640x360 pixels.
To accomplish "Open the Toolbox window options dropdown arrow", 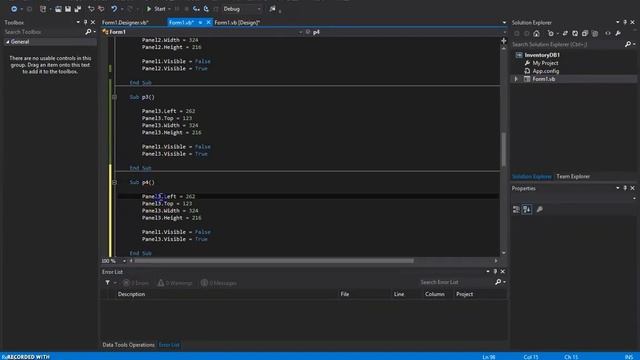I will (x=78, y=22).
